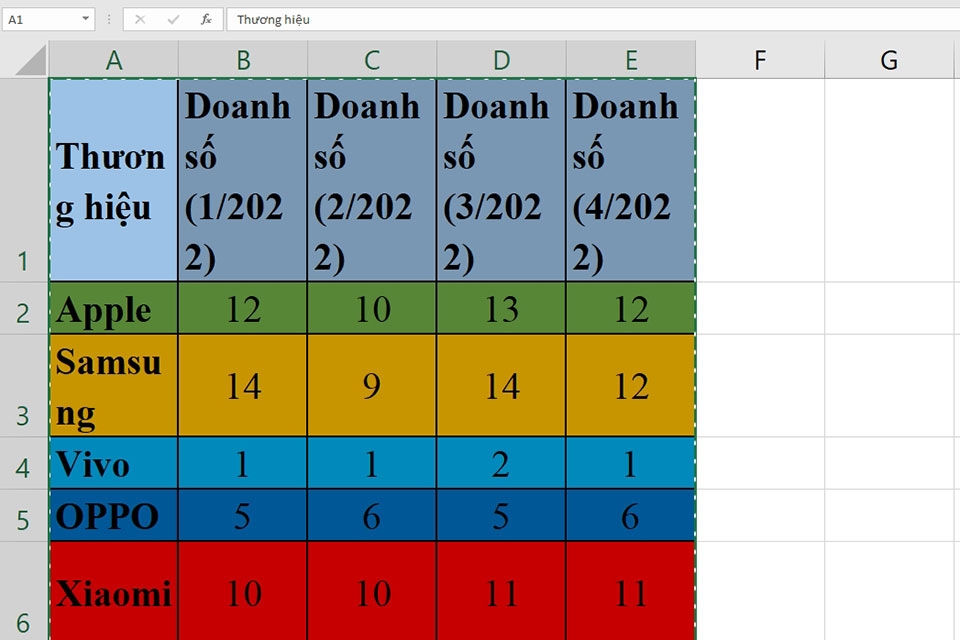Select row 2 header
The height and width of the screenshot is (640, 960).
(24, 308)
